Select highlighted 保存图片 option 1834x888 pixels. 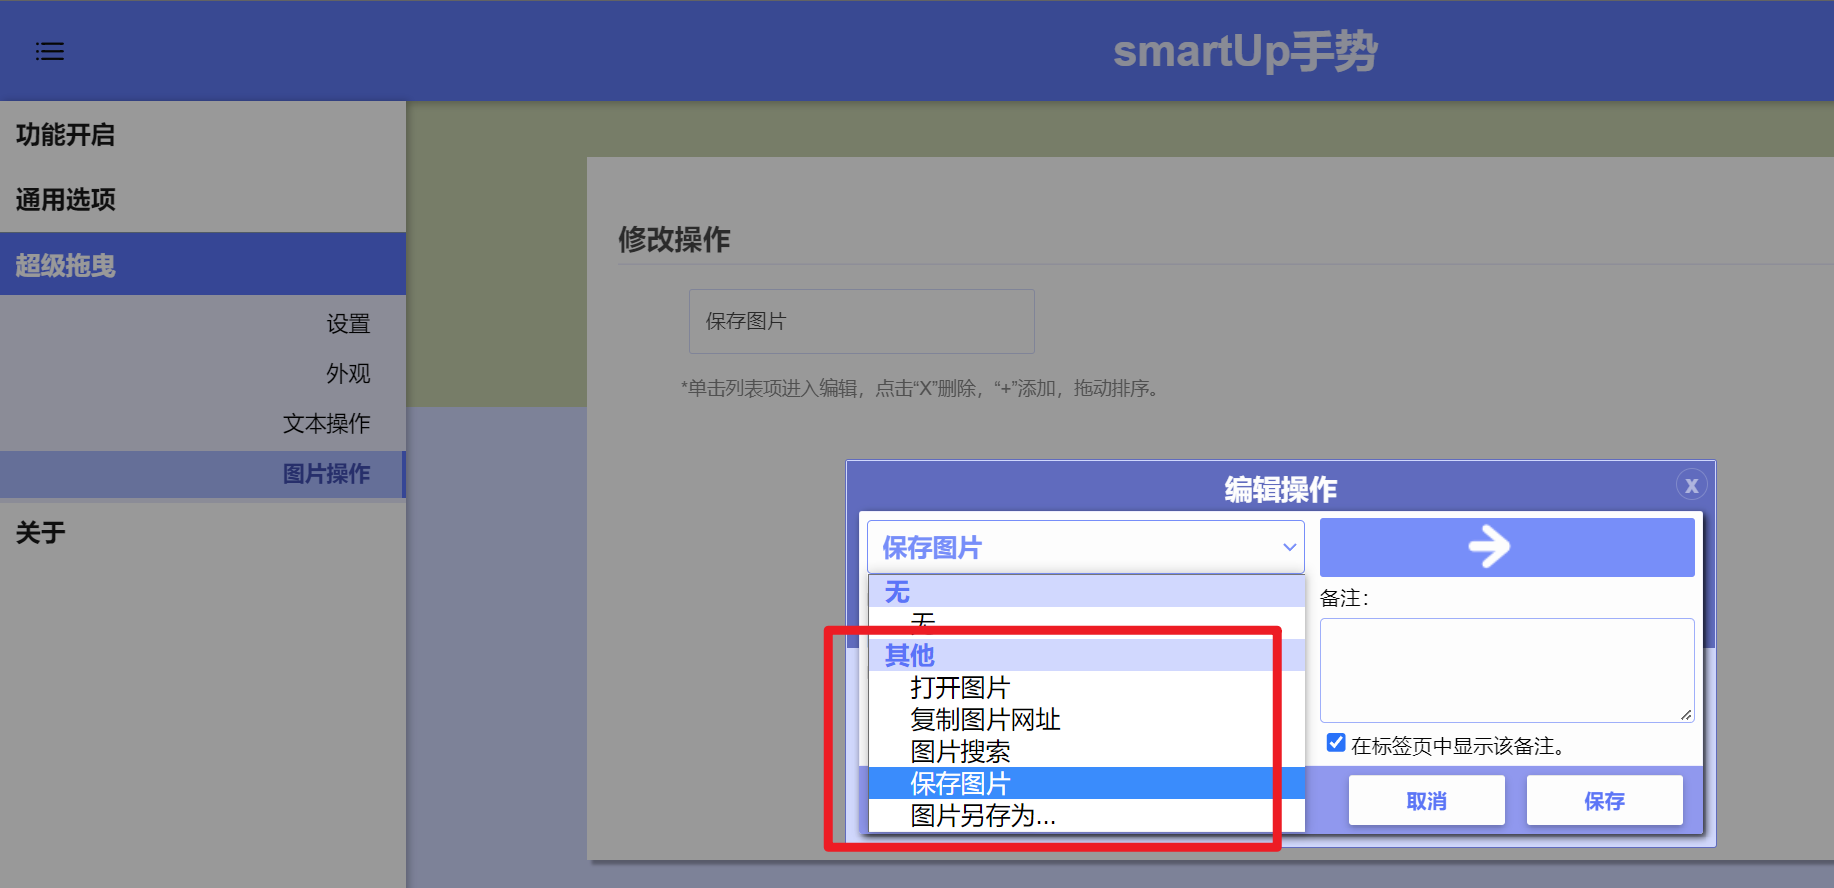(1087, 783)
